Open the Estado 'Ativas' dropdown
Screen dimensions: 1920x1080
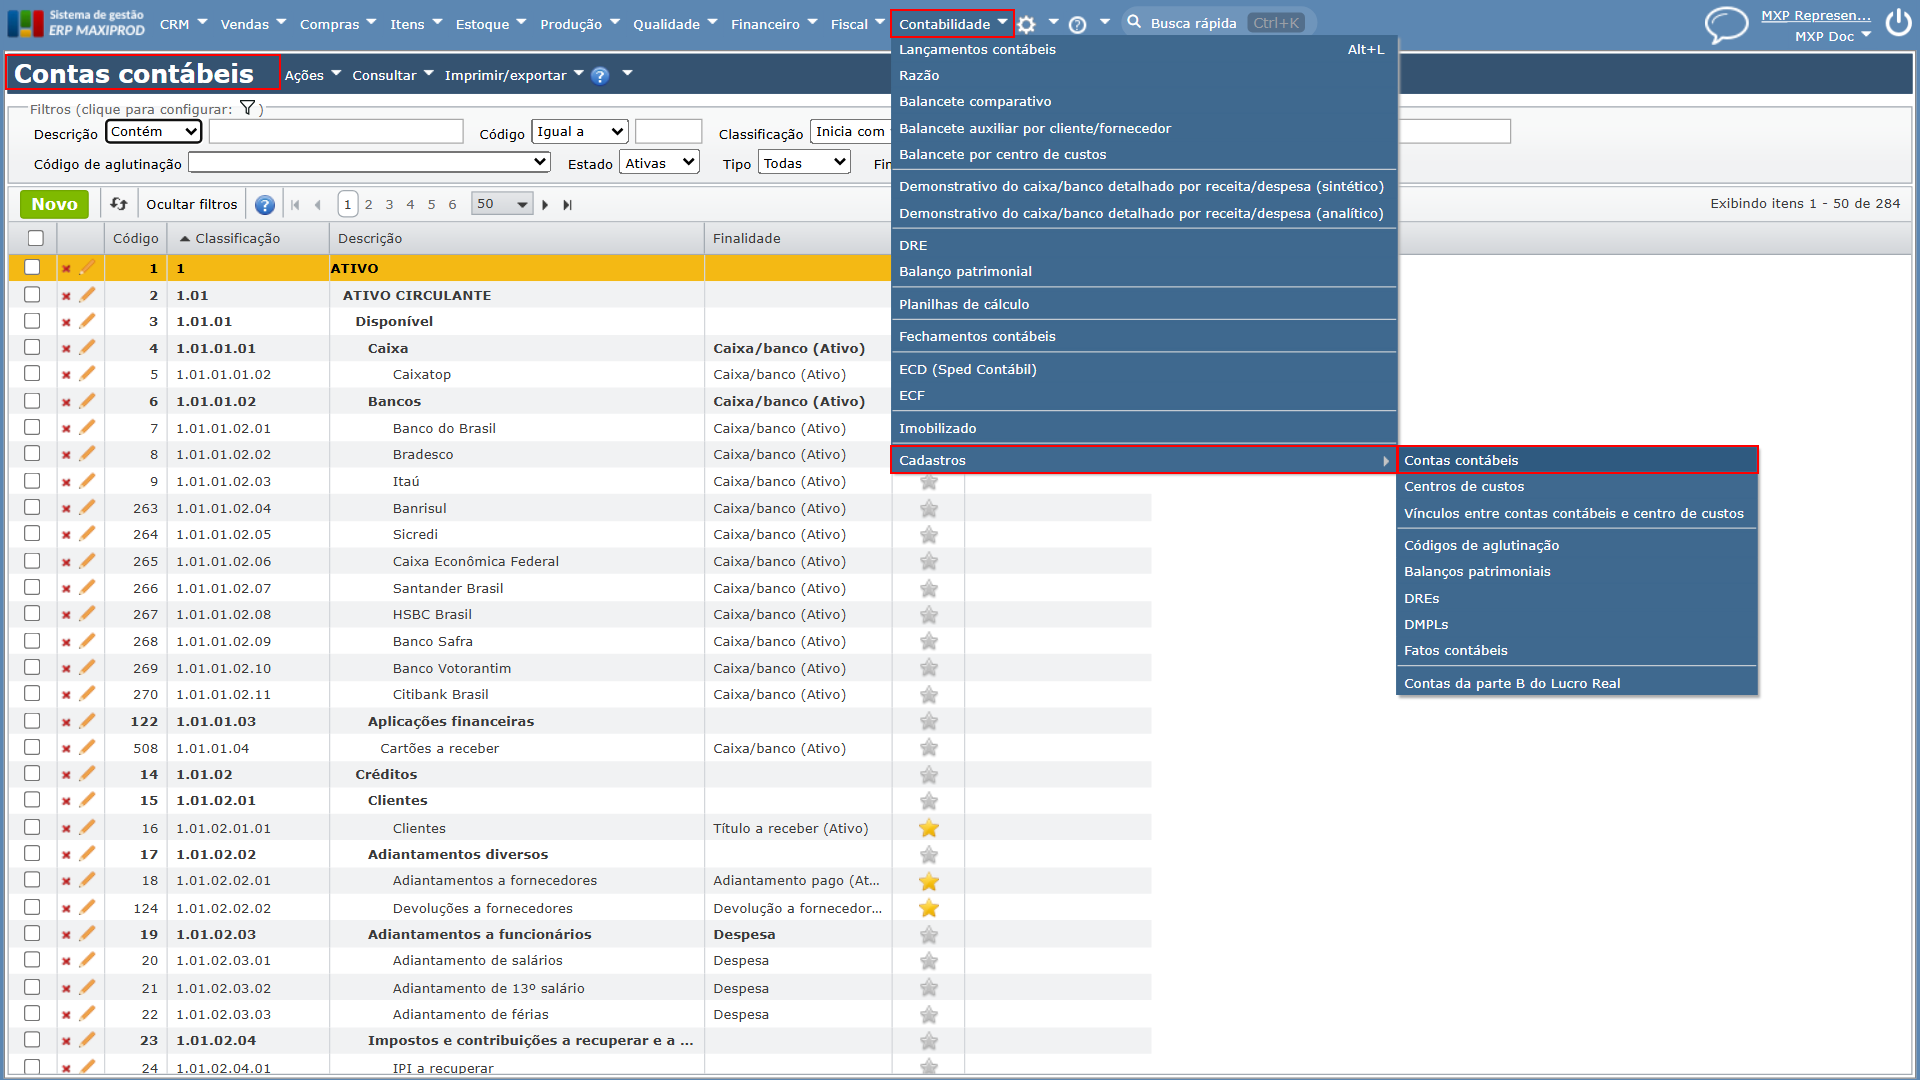[x=659, y=163]
